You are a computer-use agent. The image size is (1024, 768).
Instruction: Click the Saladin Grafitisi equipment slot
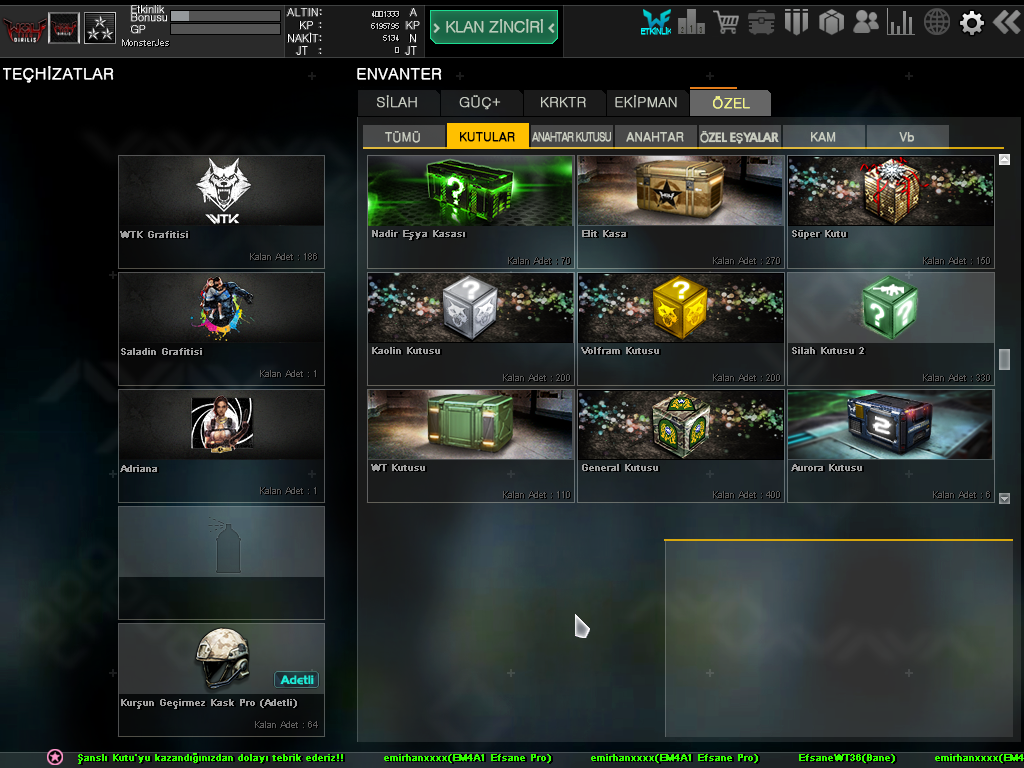click(221, 329)
